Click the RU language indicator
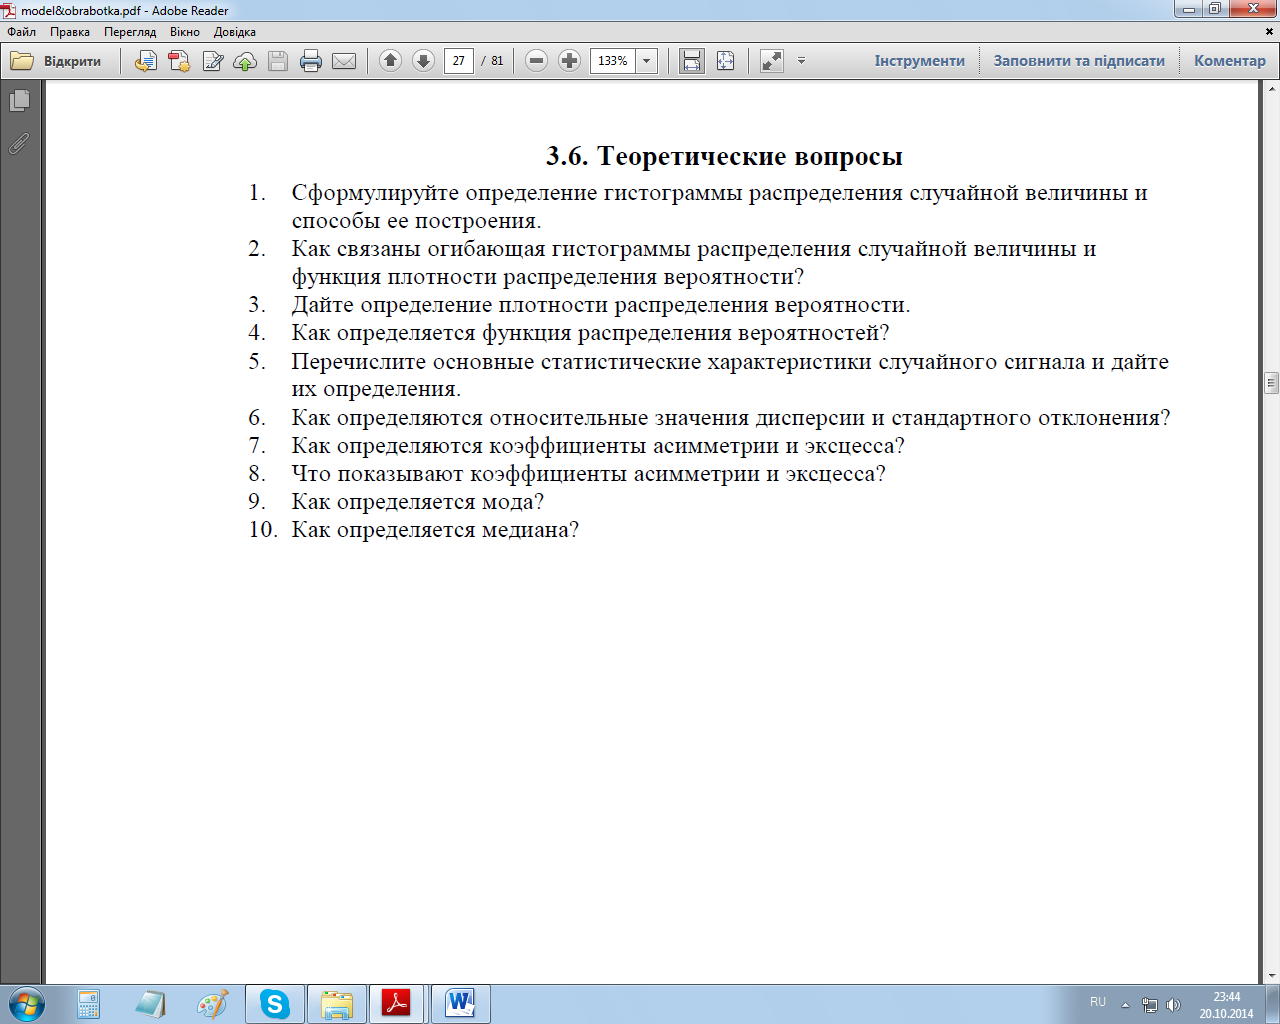The image size is (1280, 1024). [x=1098, y=1002]
